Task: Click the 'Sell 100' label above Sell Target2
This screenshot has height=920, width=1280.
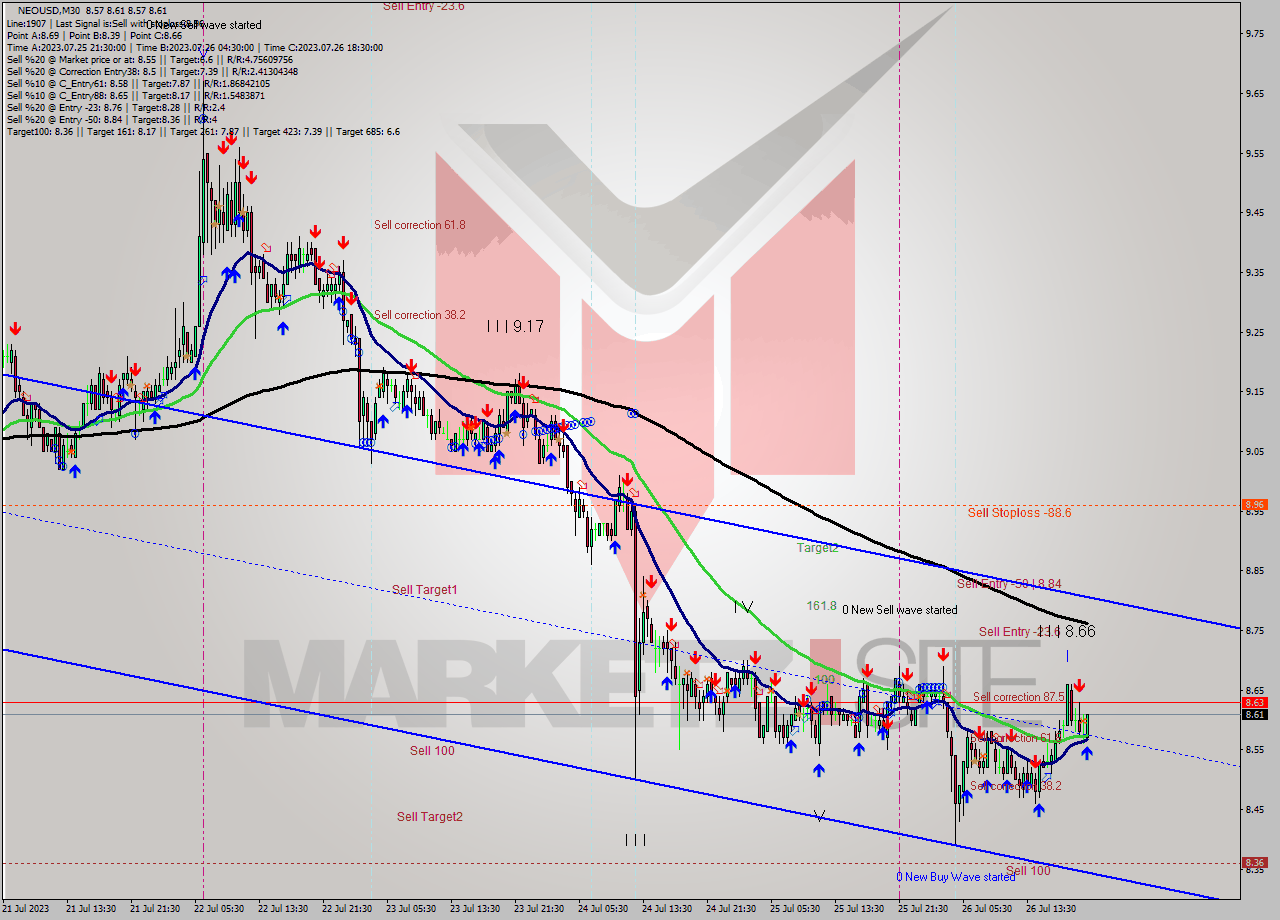Action: pyautogui.click(x=432, y=751)
